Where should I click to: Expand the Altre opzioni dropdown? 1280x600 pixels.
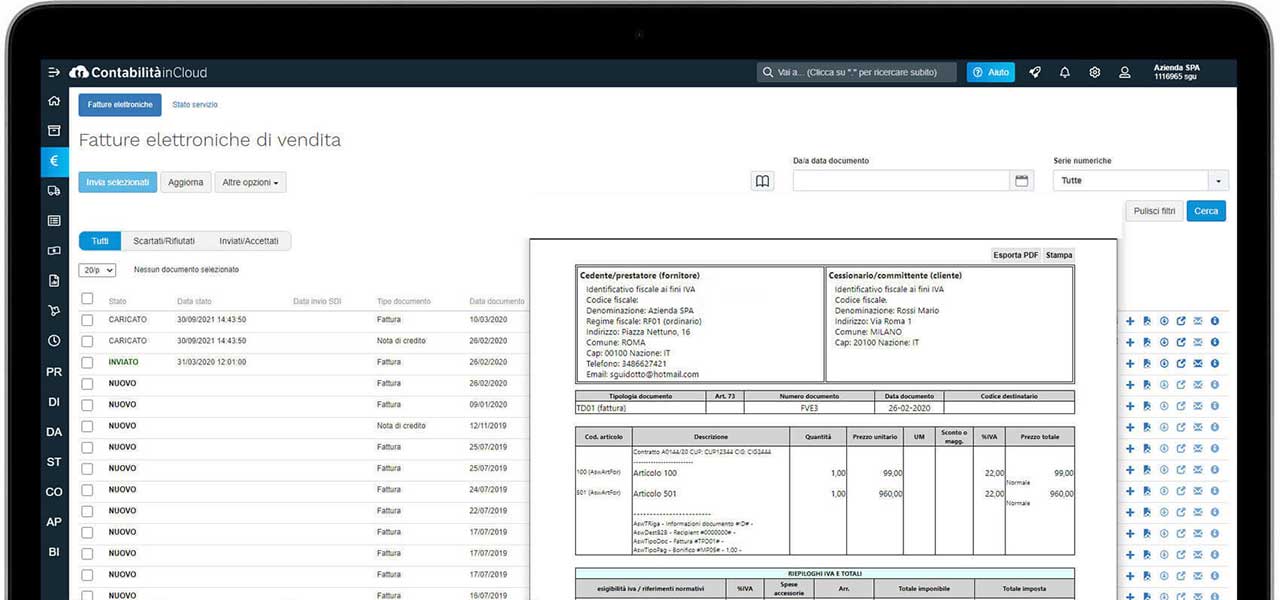(x=250, y=182)
